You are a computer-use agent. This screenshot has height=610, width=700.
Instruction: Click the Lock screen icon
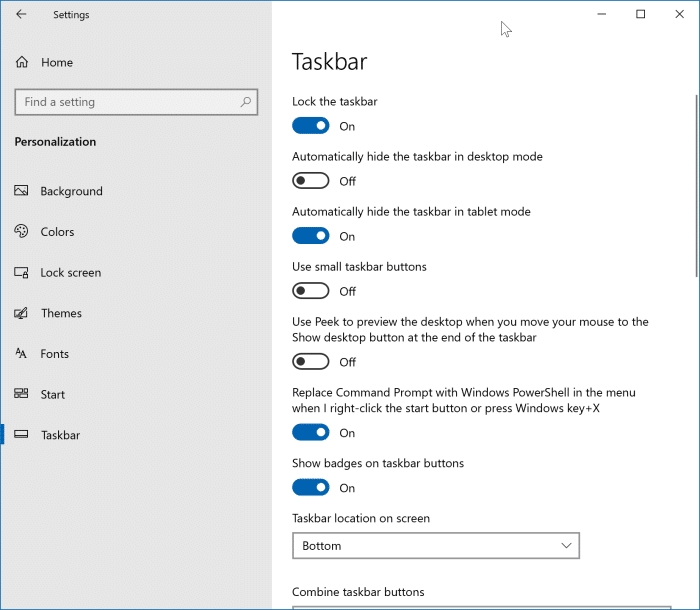click(x=21, y=272)
